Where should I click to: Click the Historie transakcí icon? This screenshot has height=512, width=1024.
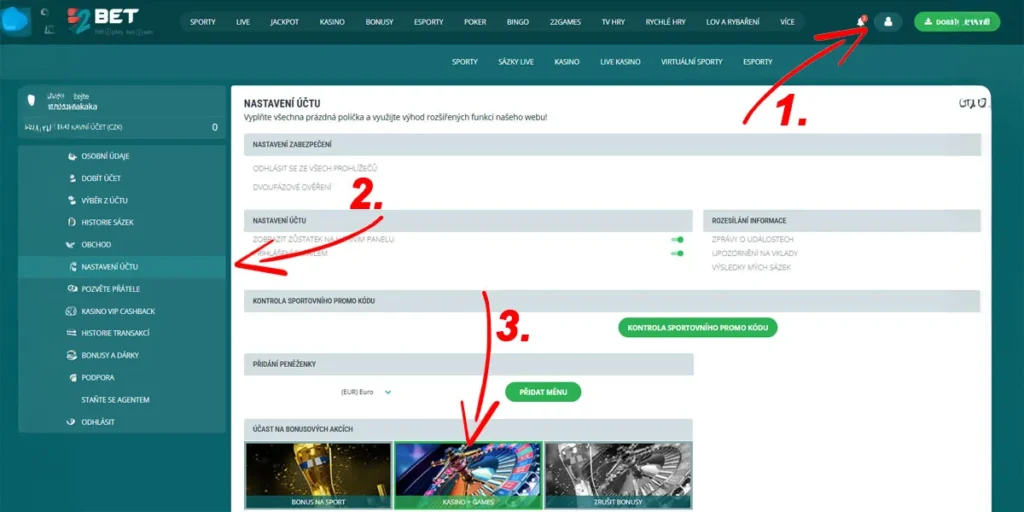pyautogui.click(x=72, y=333)
